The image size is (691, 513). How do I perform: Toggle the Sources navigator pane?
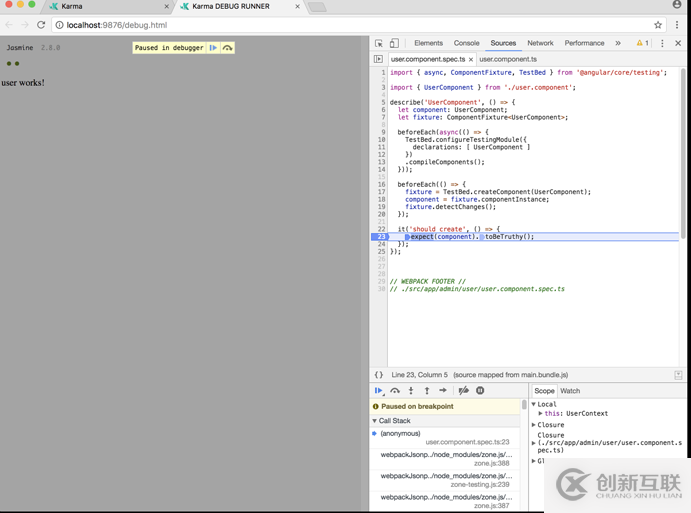[378, 59]
